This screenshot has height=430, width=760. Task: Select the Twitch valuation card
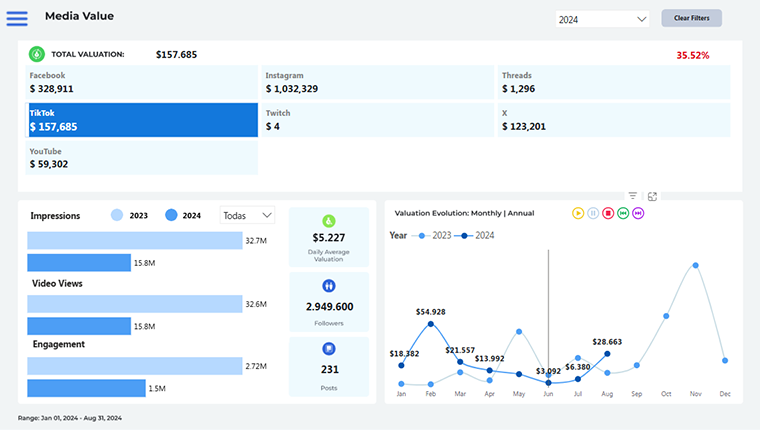click(x=378, y=120)
